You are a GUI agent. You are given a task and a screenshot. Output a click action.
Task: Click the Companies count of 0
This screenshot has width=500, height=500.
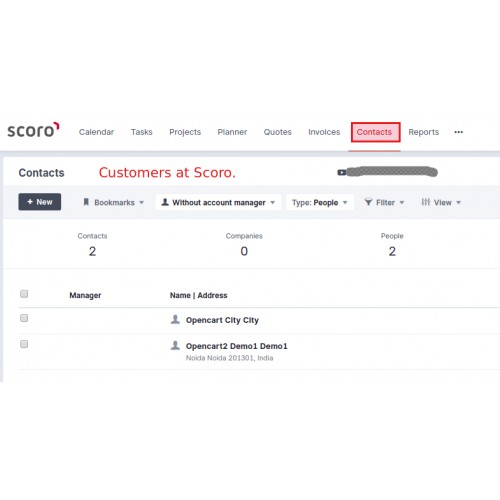pos(244,251)
